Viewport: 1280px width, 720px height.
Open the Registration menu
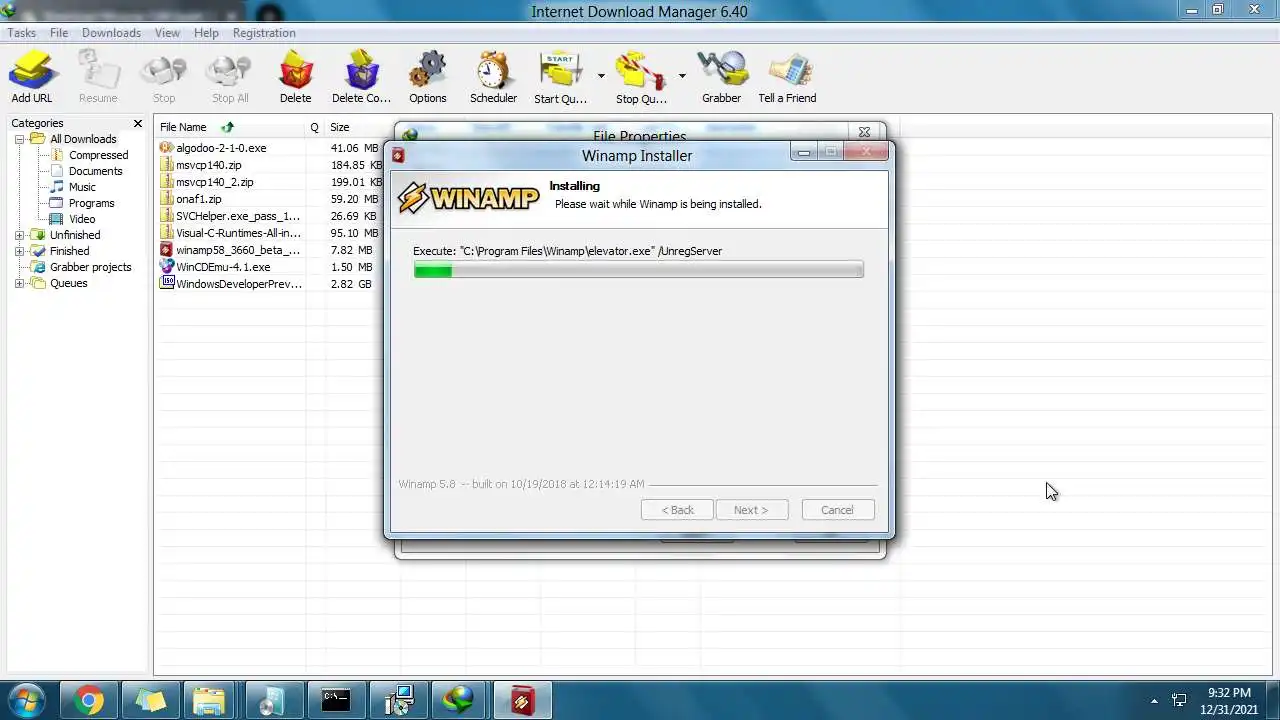pyautogui.click(x=264, y=33)
